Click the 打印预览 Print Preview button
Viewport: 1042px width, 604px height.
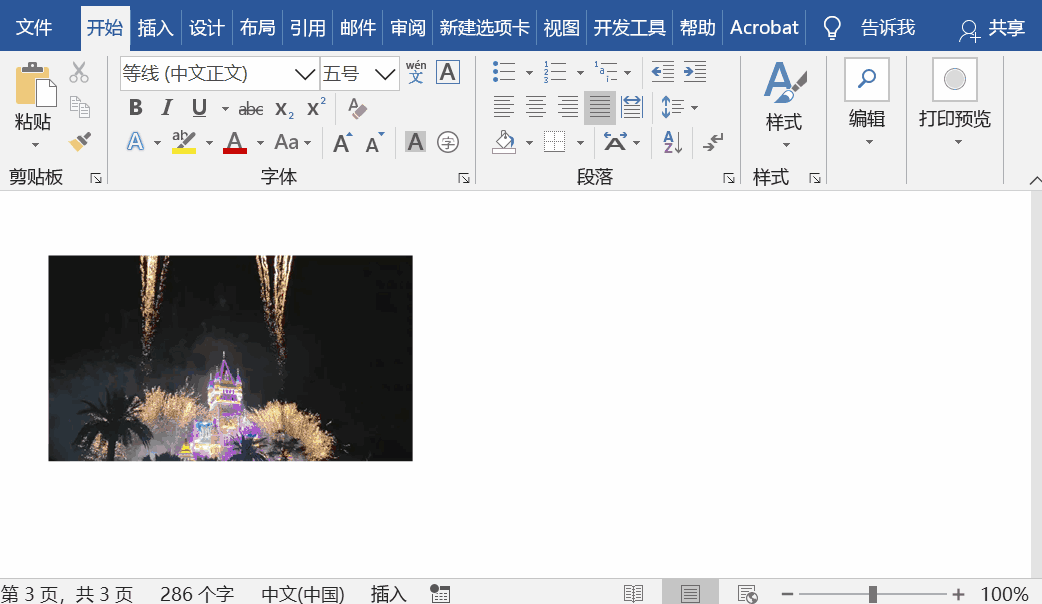click(x=955, y=102)
